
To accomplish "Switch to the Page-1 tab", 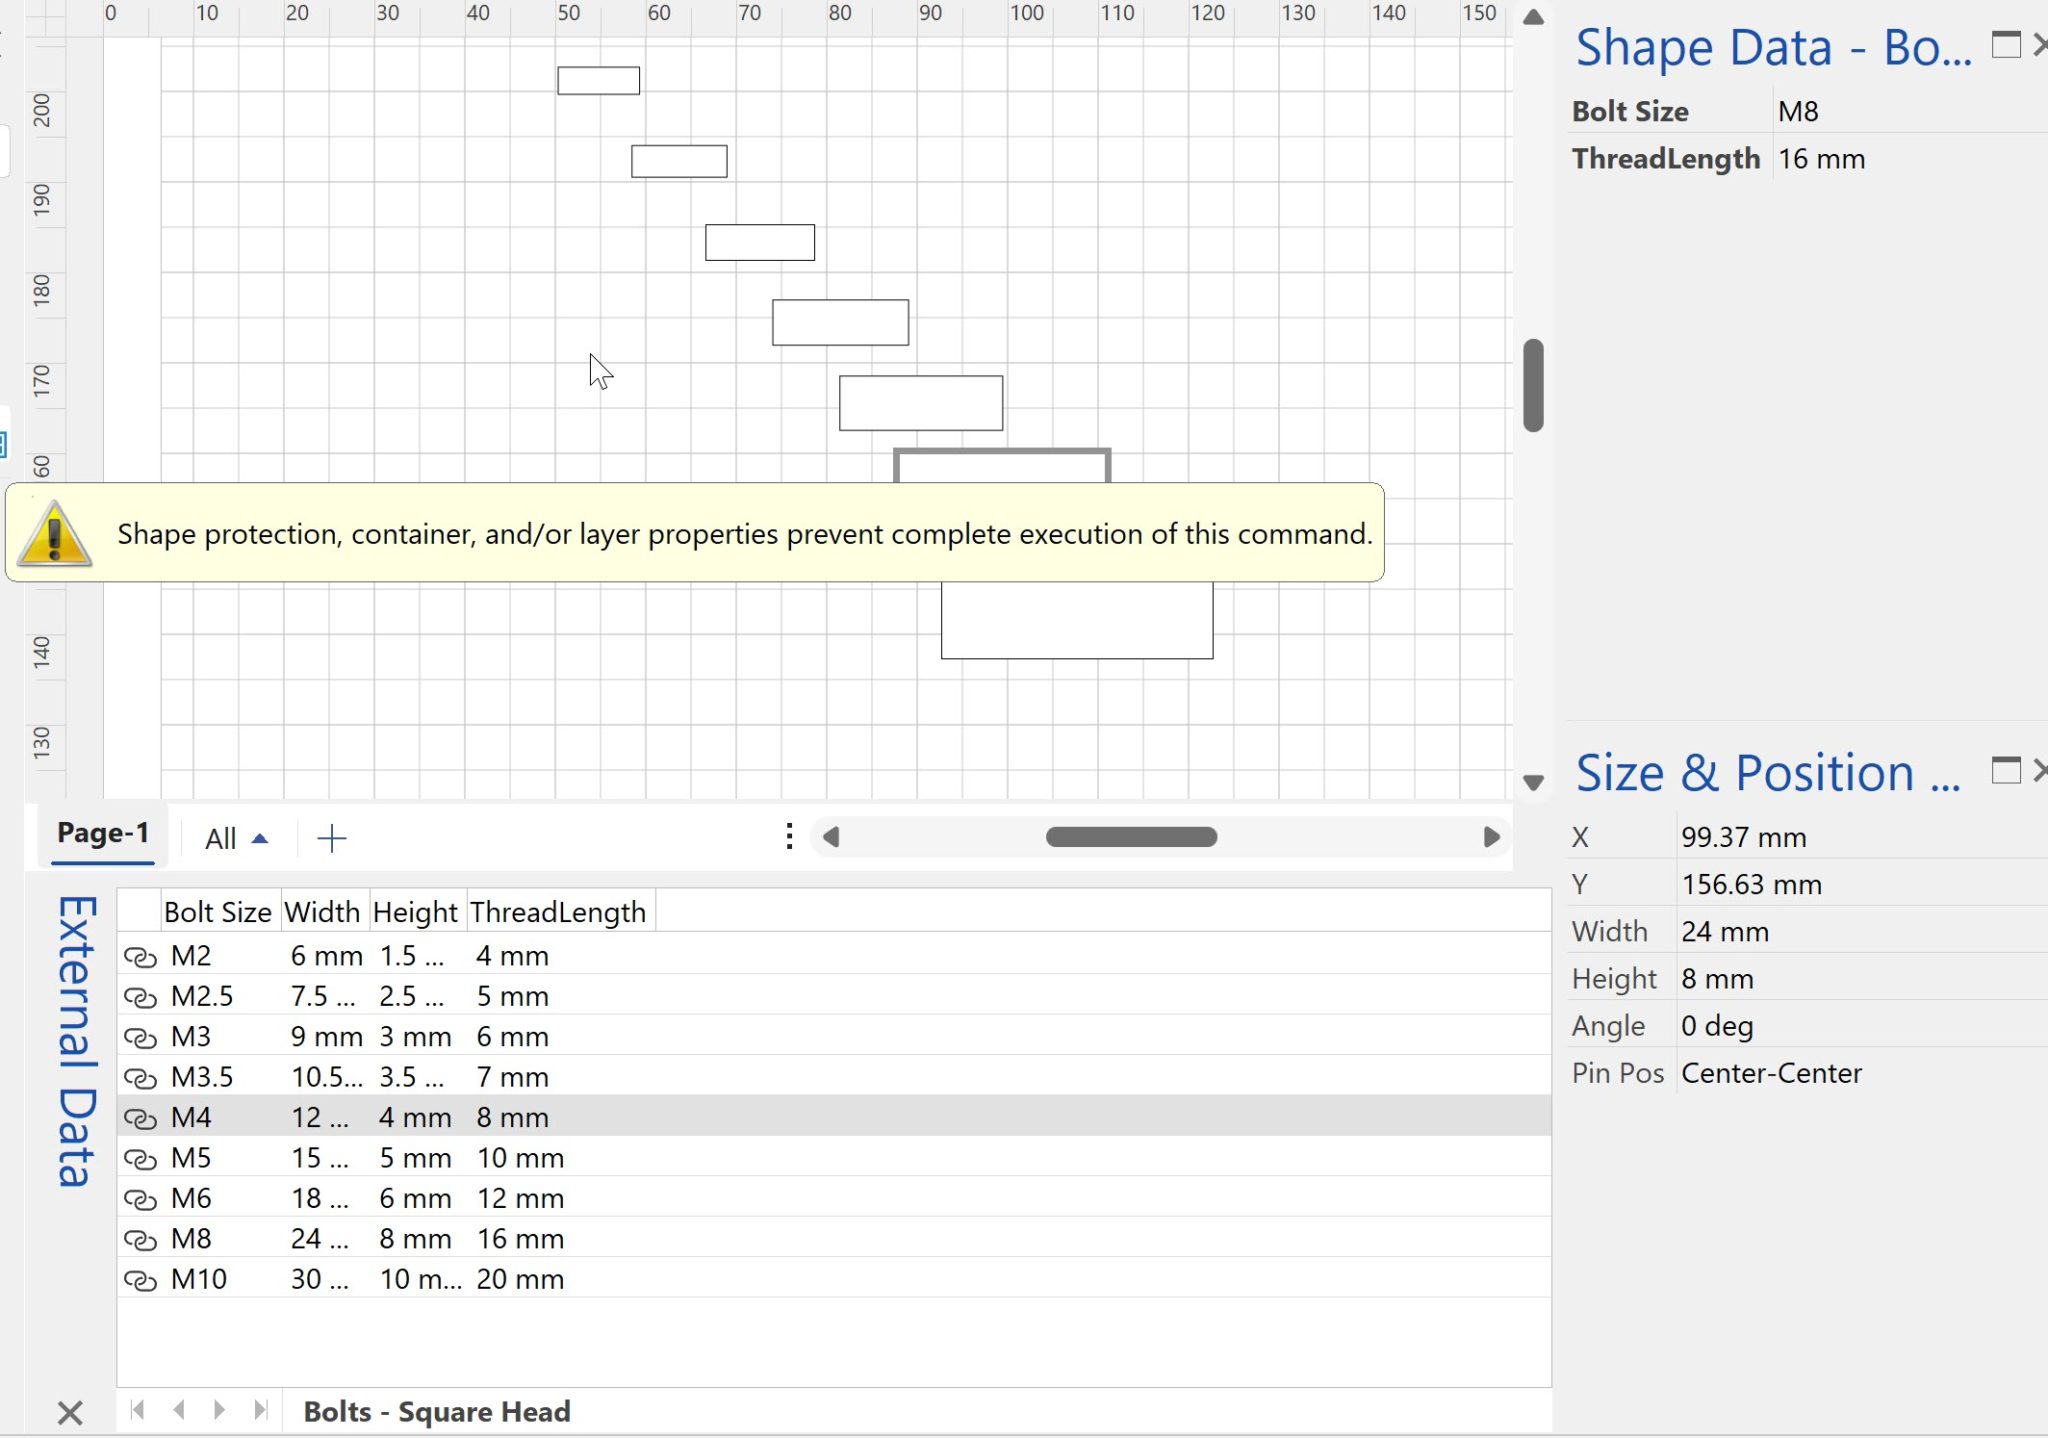I will coord(103,833).
